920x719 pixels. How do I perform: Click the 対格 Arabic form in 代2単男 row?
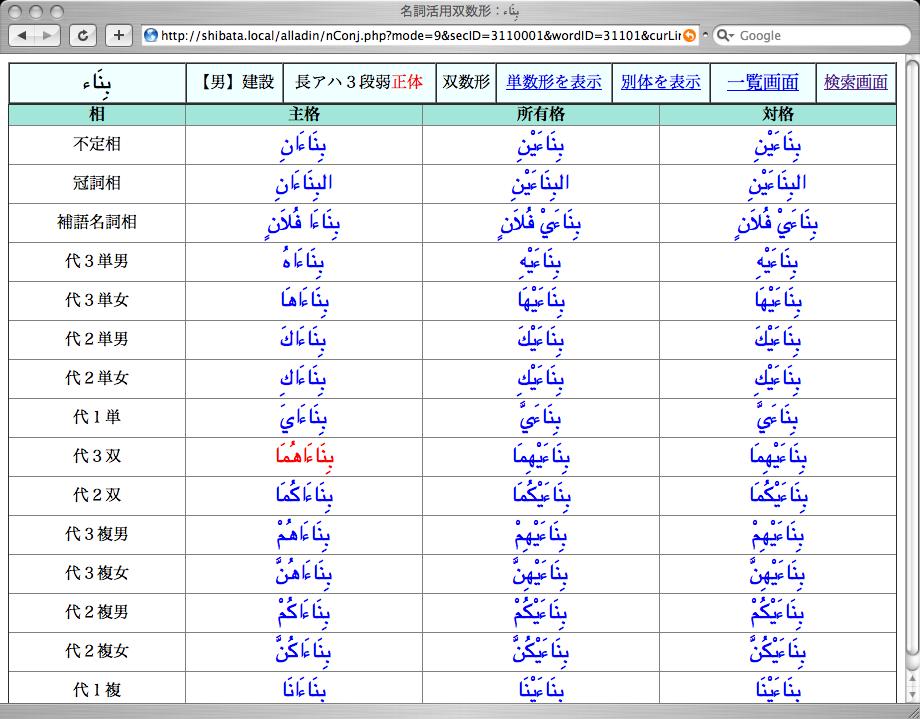tap(778, 340)
